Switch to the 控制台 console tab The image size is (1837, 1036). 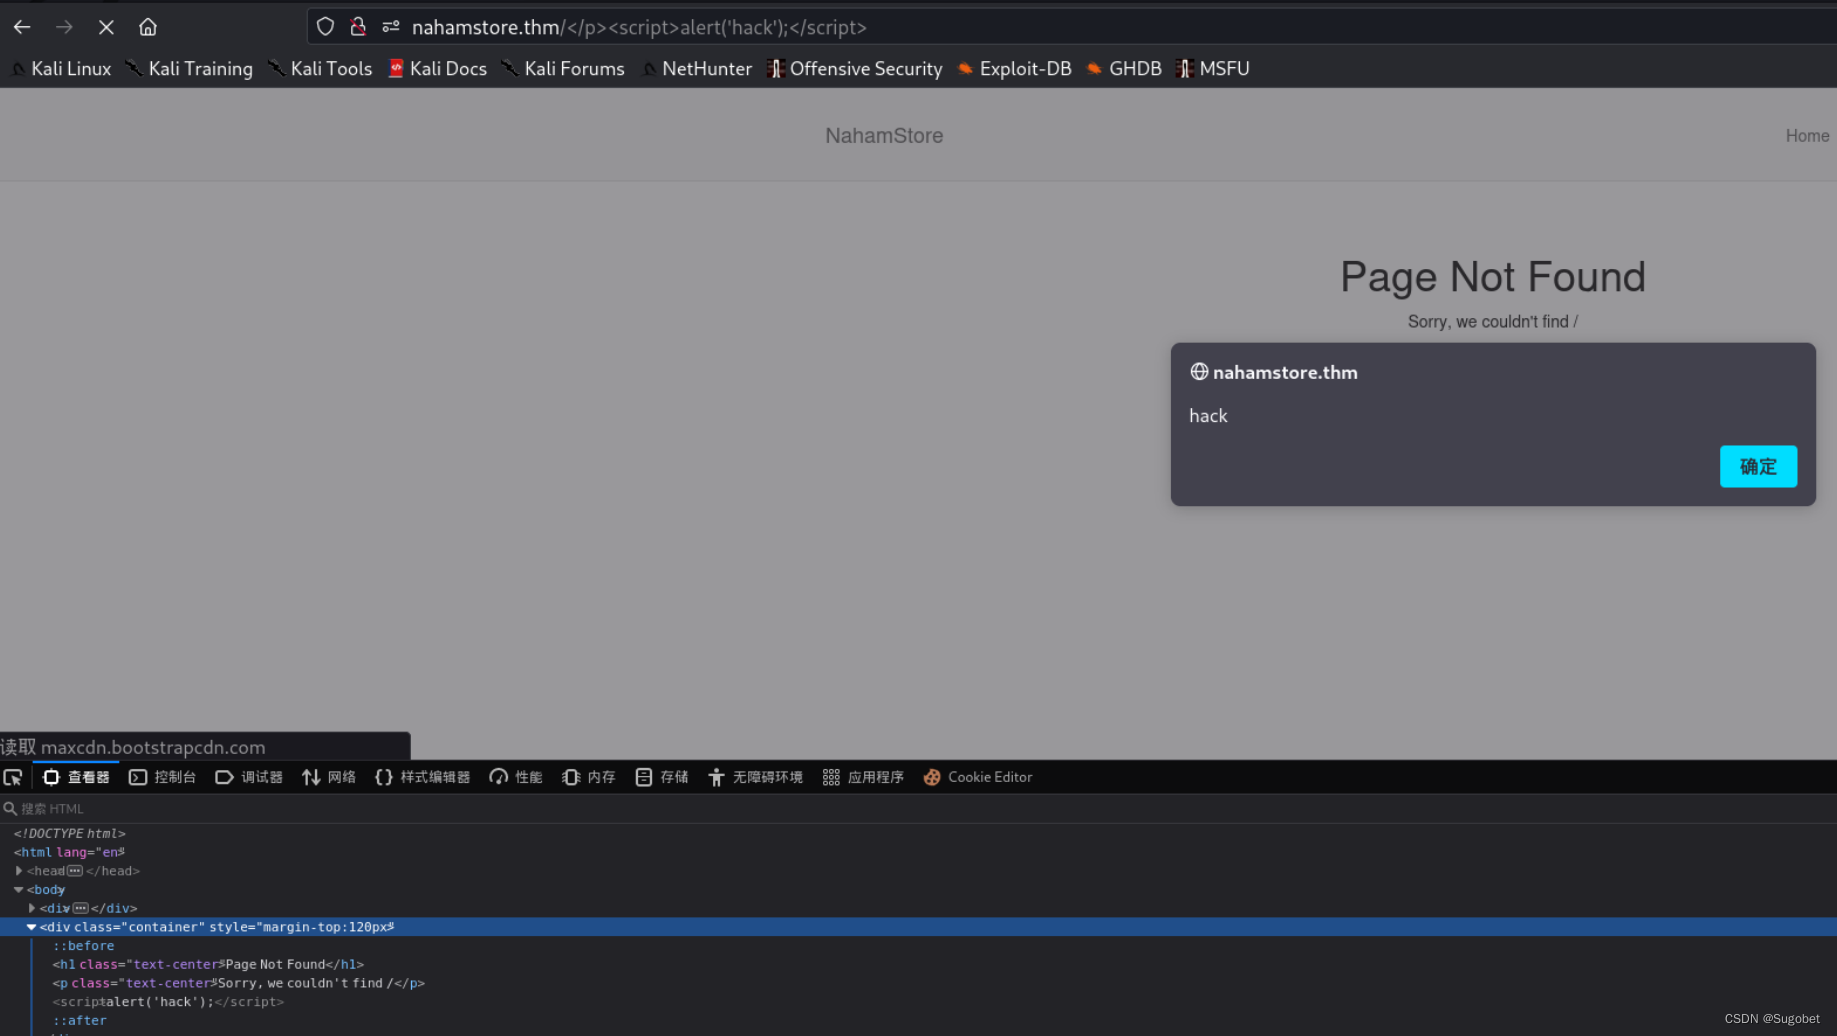[163, 777]
